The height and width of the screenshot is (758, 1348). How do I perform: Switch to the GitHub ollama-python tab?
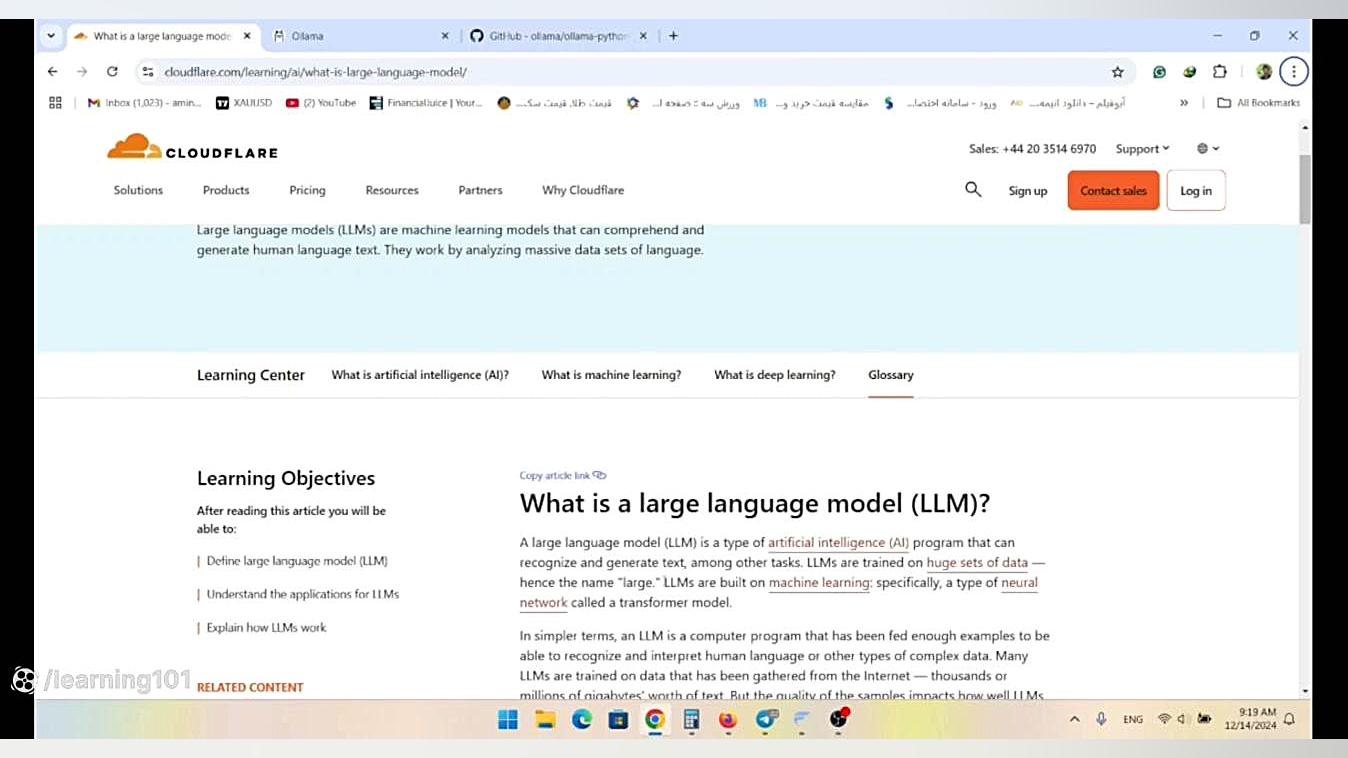tap(559, 36)
